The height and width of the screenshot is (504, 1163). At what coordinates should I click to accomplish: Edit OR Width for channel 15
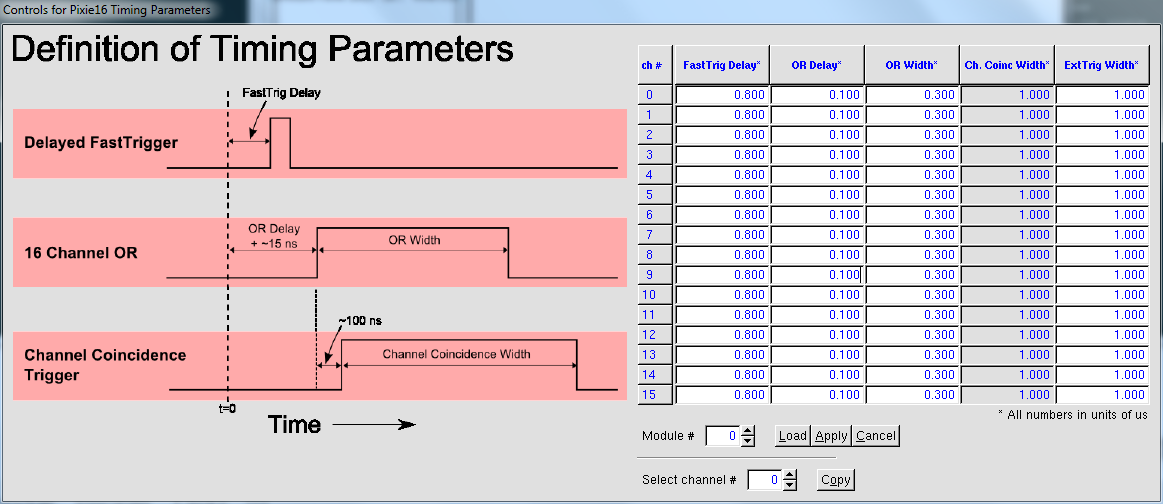912,395
